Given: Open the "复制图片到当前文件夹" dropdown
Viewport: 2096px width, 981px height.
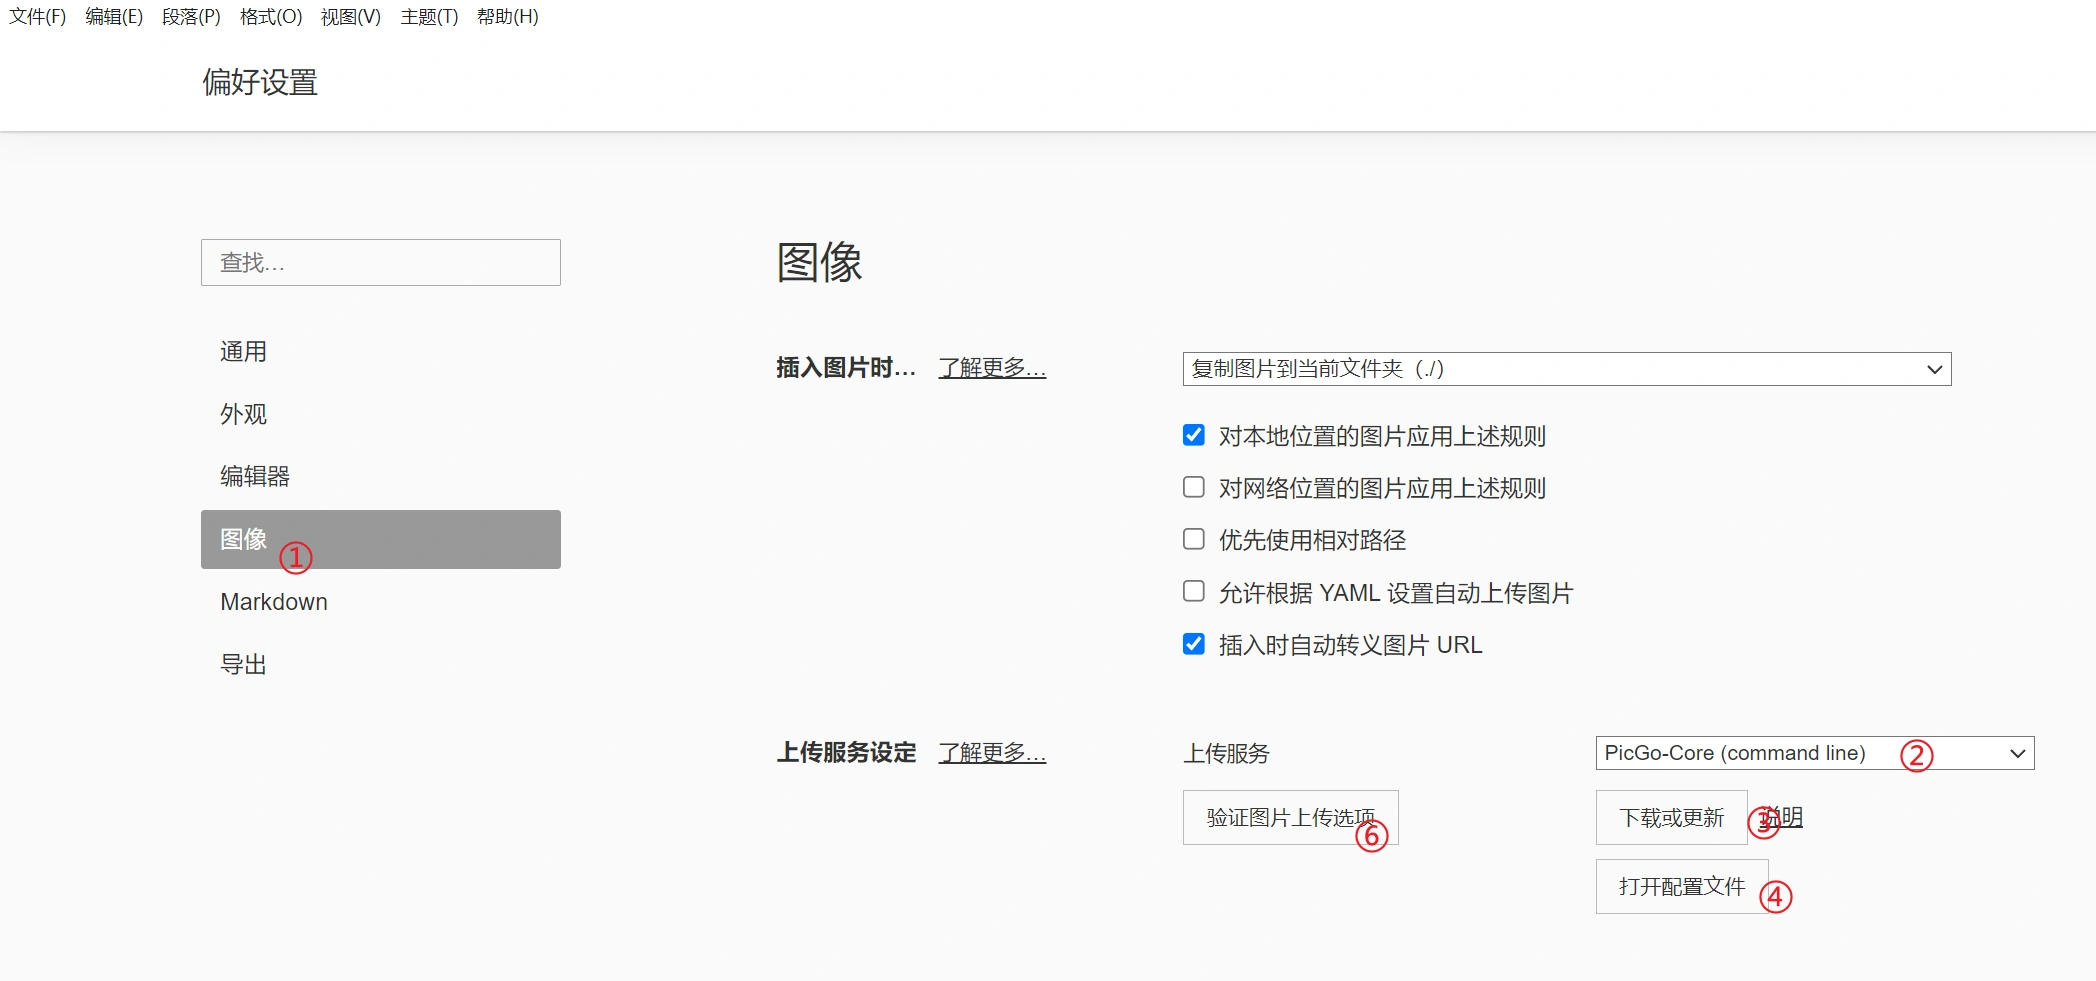Looking at the screenshot, I should 1566,369.
